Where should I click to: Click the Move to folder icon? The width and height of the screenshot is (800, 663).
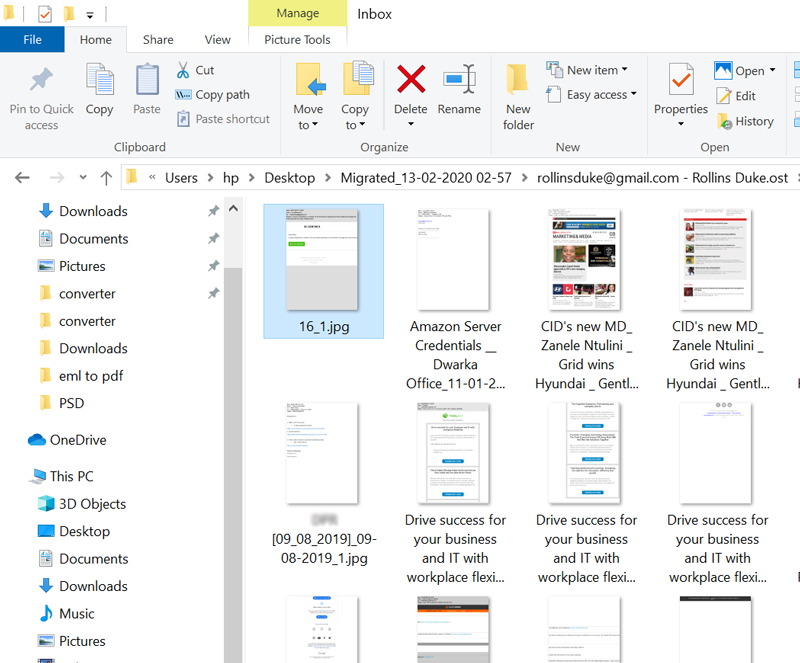(x=310, y=79)
